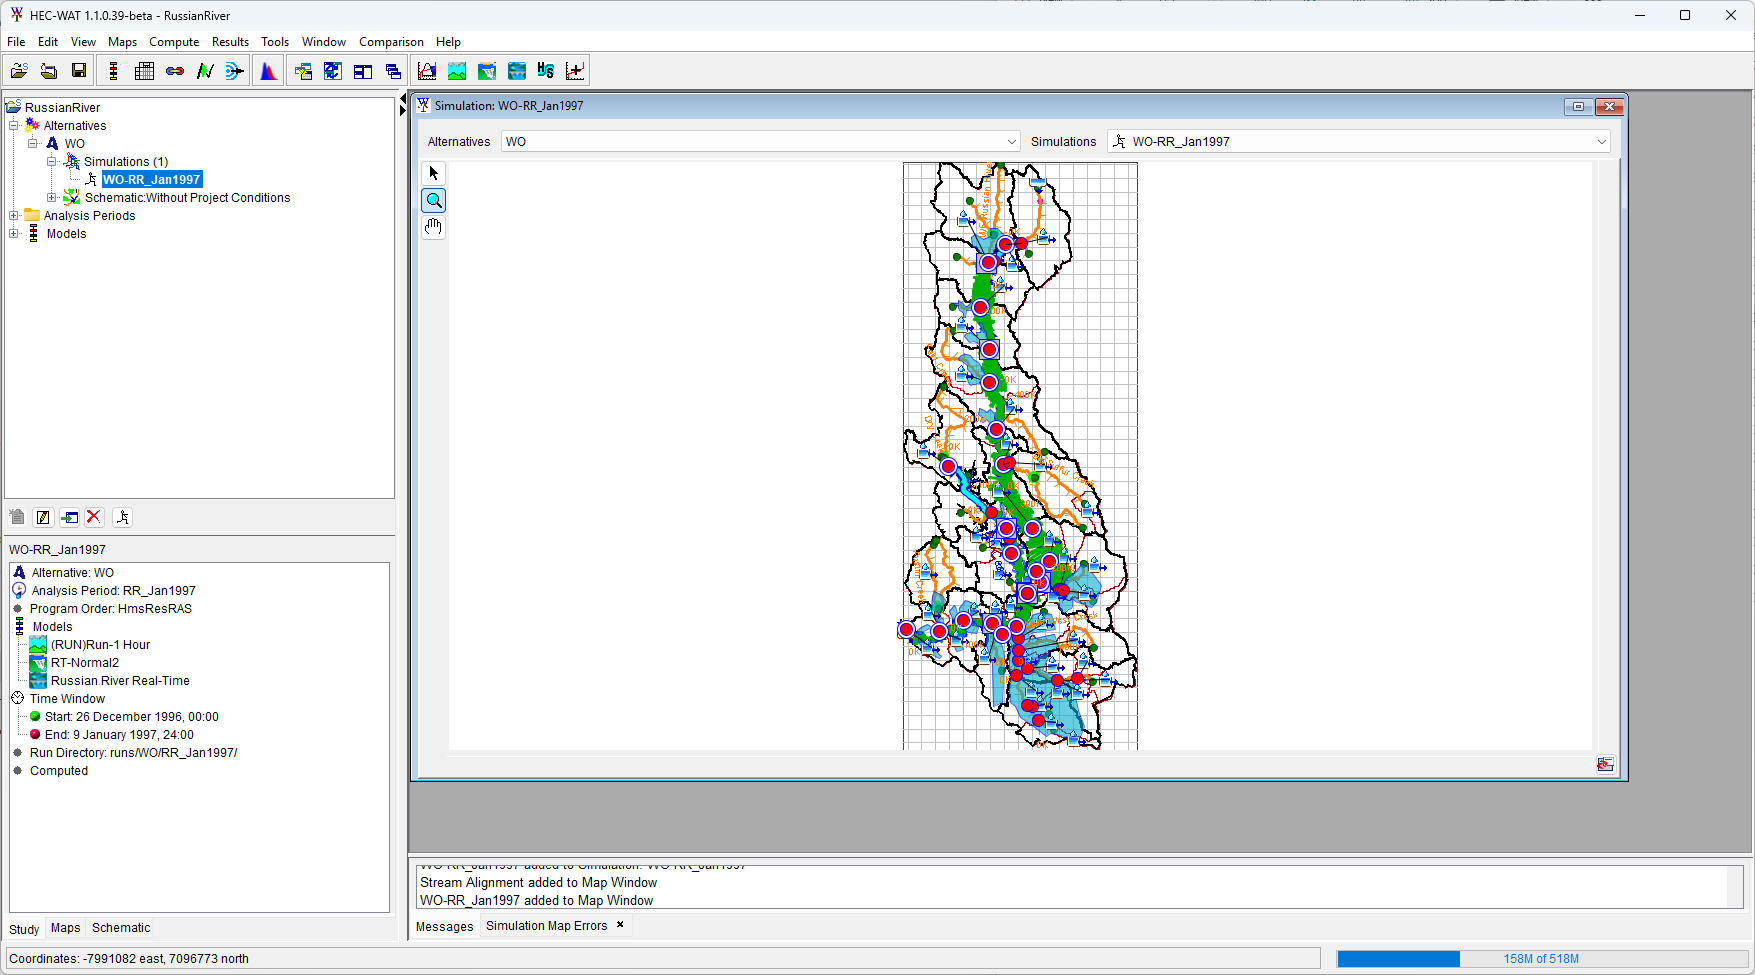
Task: Expand the Analysis Periods tree node
Action: point(14,216)
